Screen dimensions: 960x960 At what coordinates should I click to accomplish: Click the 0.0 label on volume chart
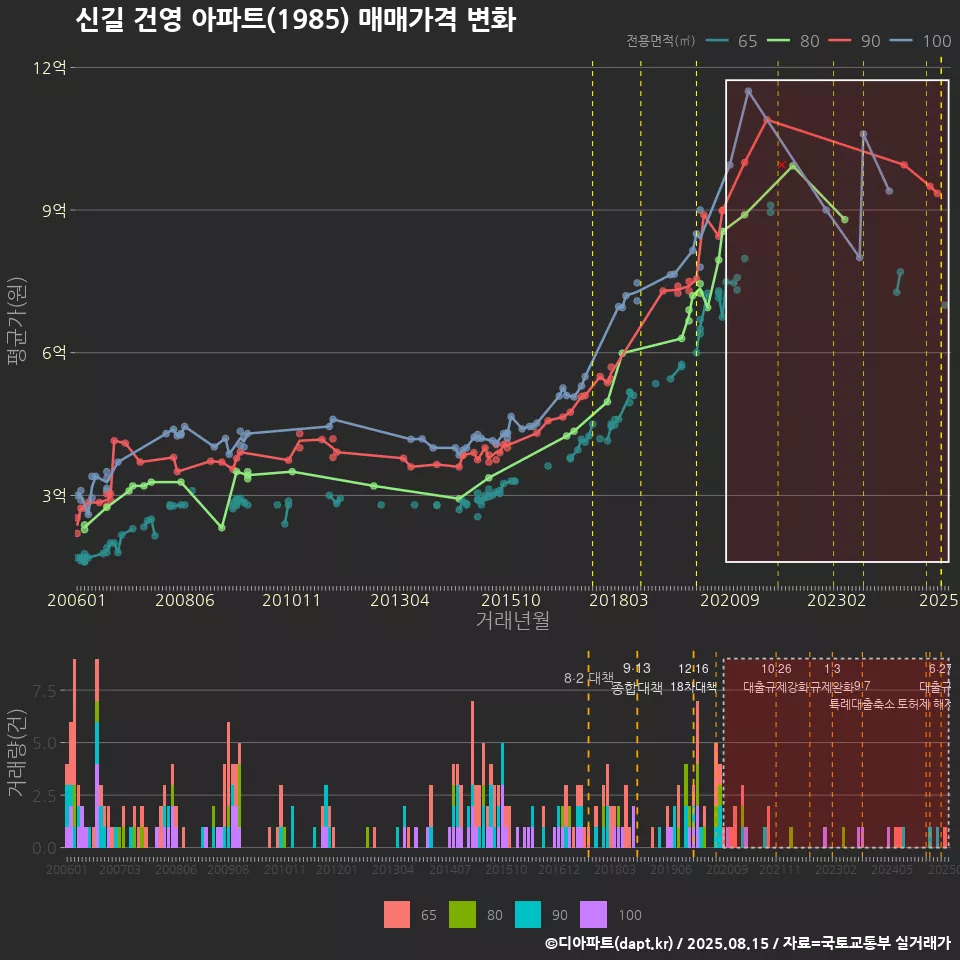44,849
